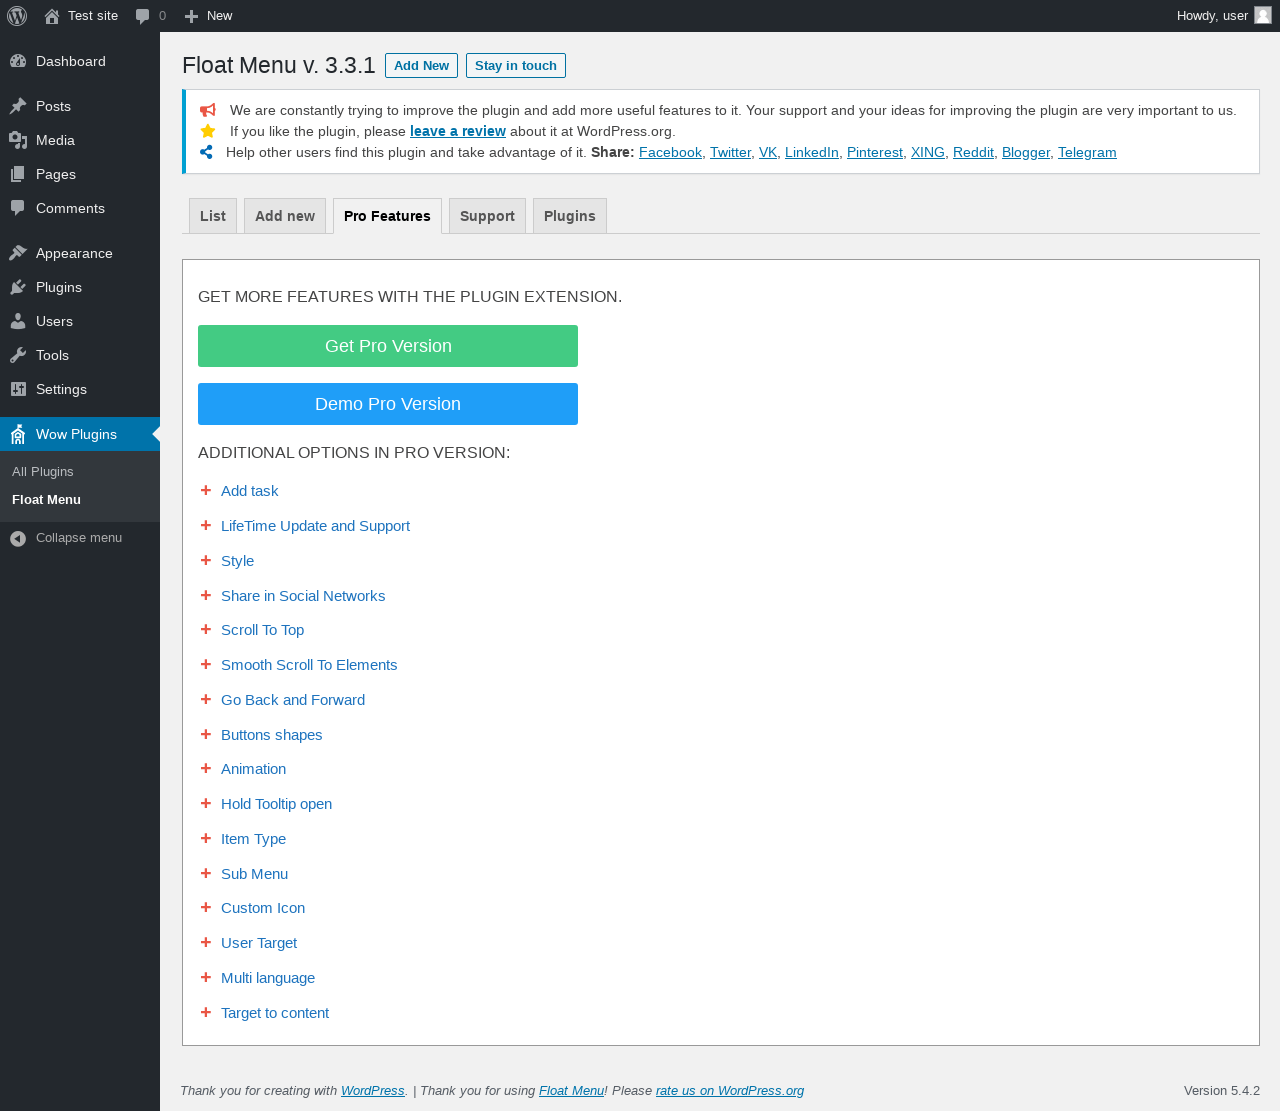
Task: Click the Dashboard gauge icon
Action: coord(18,61)
